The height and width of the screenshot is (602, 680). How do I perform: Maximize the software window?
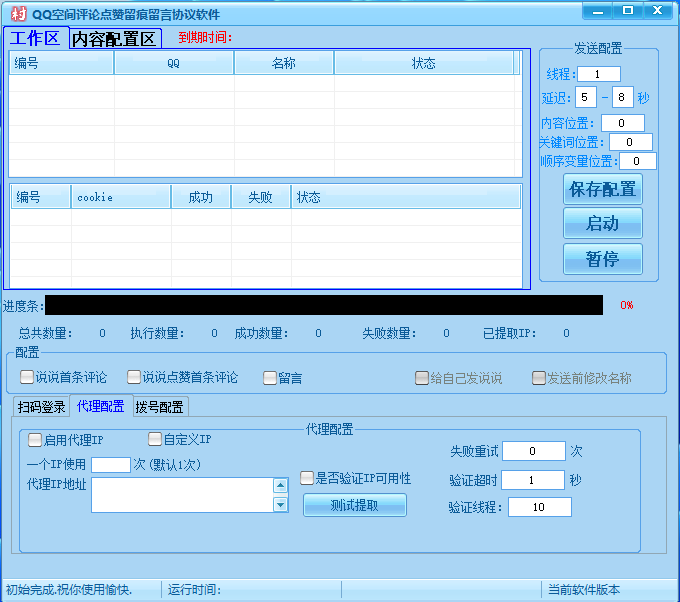(x=627, y=10)
